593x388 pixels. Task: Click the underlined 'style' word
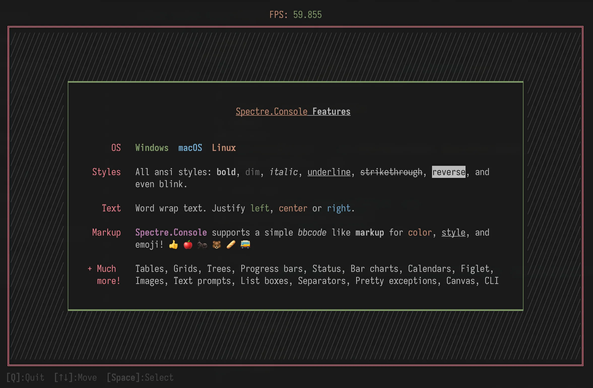click(x=453, y=232)
